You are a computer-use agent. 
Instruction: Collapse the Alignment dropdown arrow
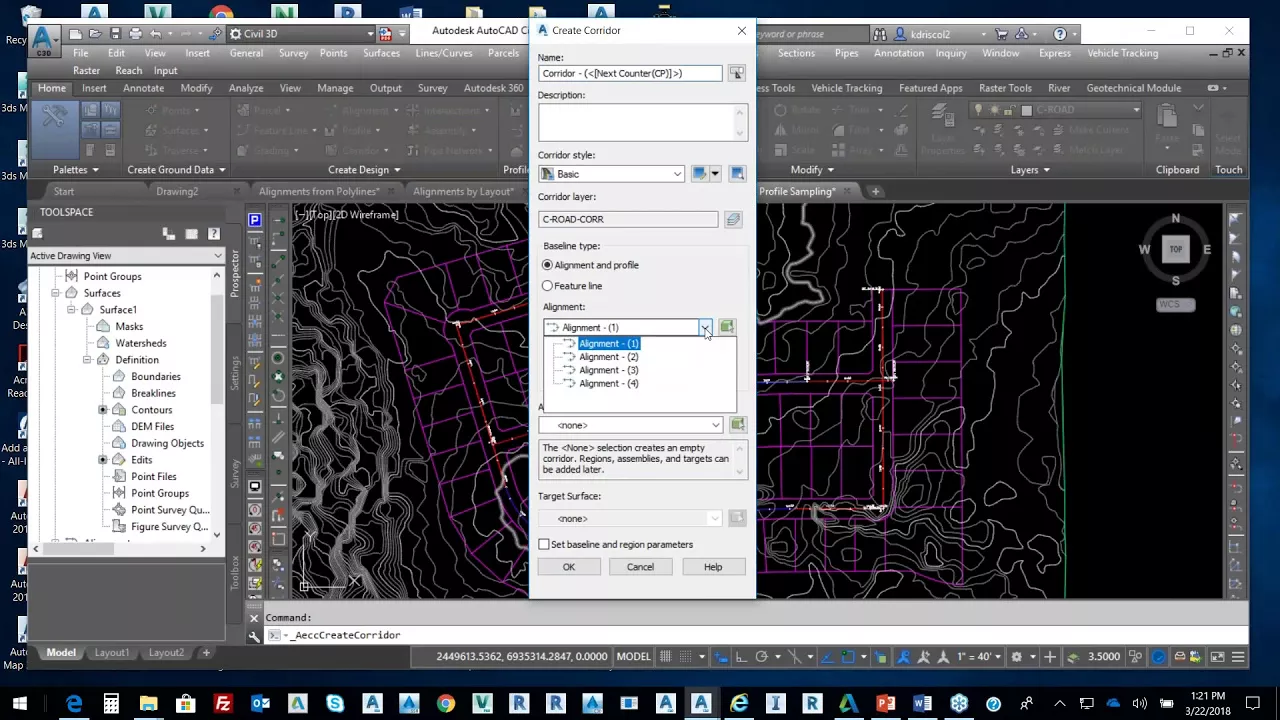click(x=705, y=327)
